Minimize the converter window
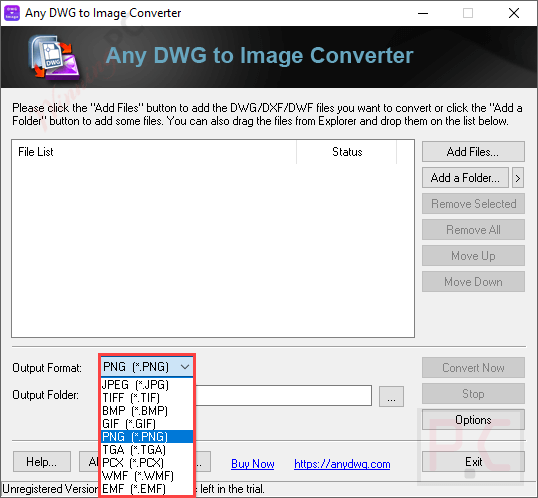Screen dimensions: 538x498 [x=423, y=13]
